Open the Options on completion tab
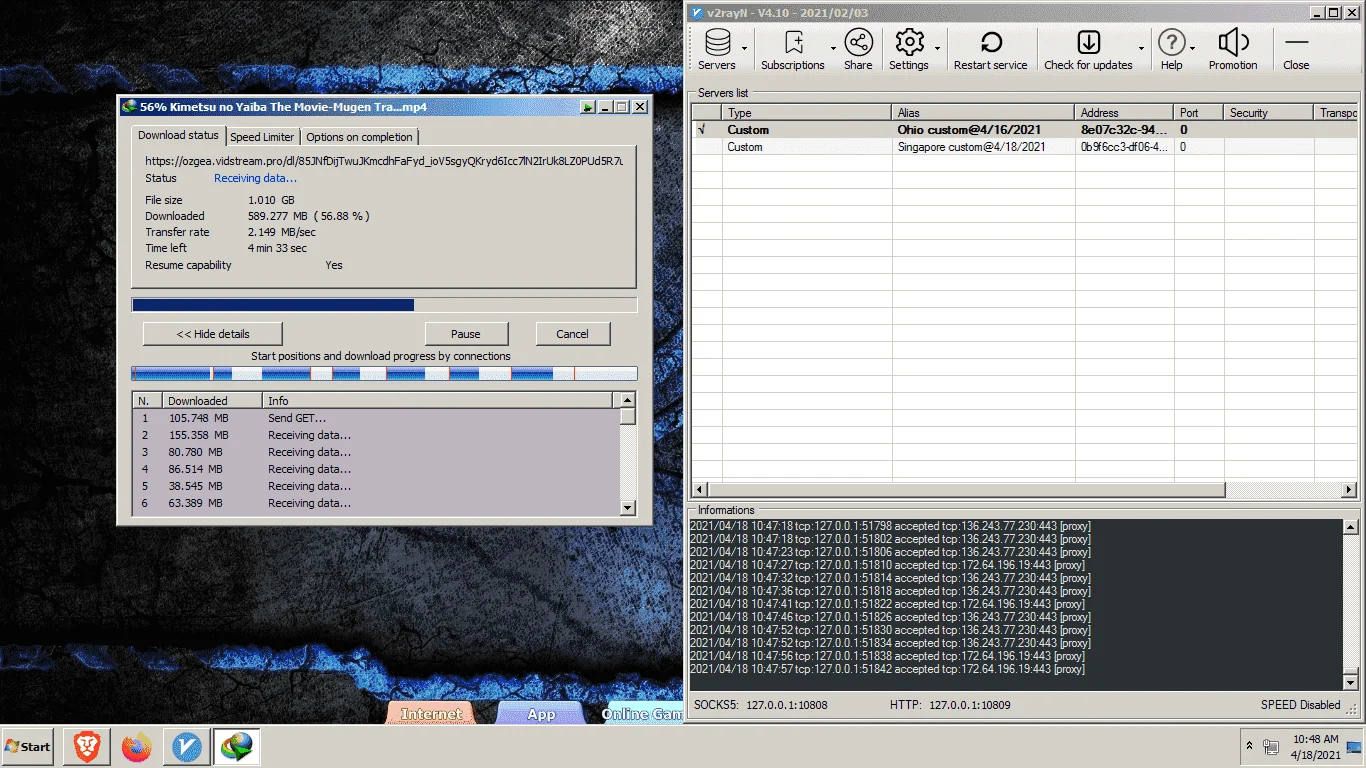Viewport: 1366px width, 768px height. (x=359, y=137)
